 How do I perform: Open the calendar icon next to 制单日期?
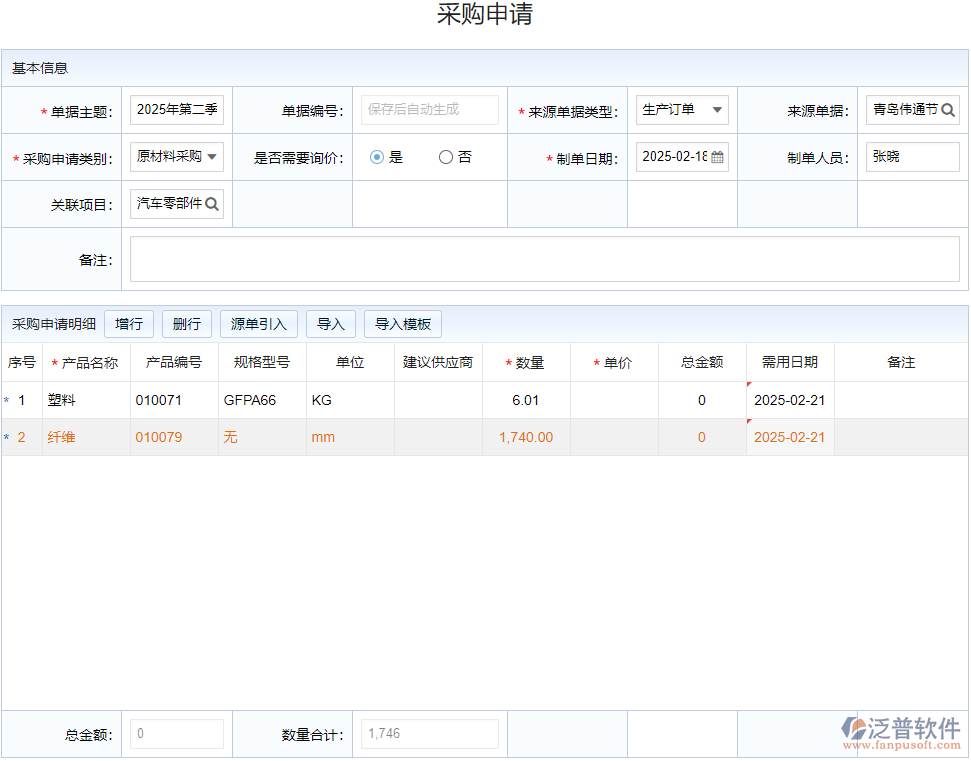[x=717, y=156]
